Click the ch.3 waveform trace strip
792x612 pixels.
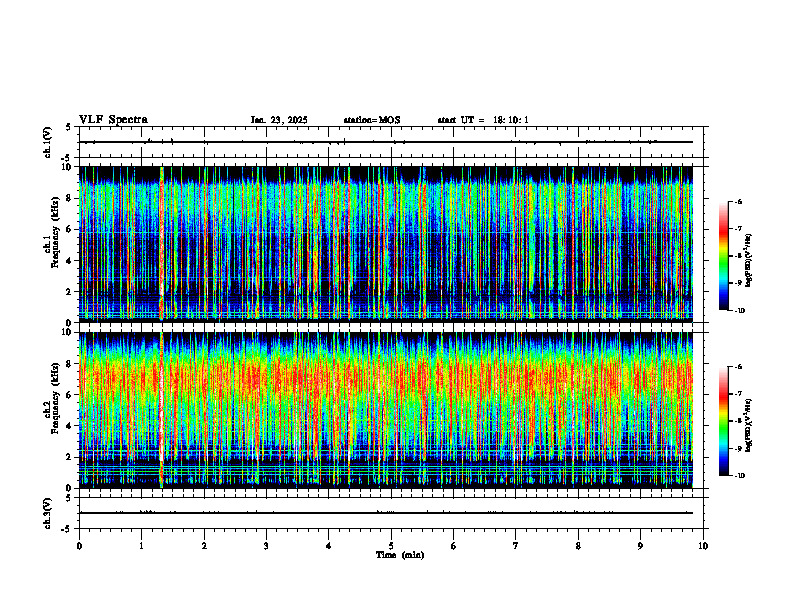click(x=386, y=513)
